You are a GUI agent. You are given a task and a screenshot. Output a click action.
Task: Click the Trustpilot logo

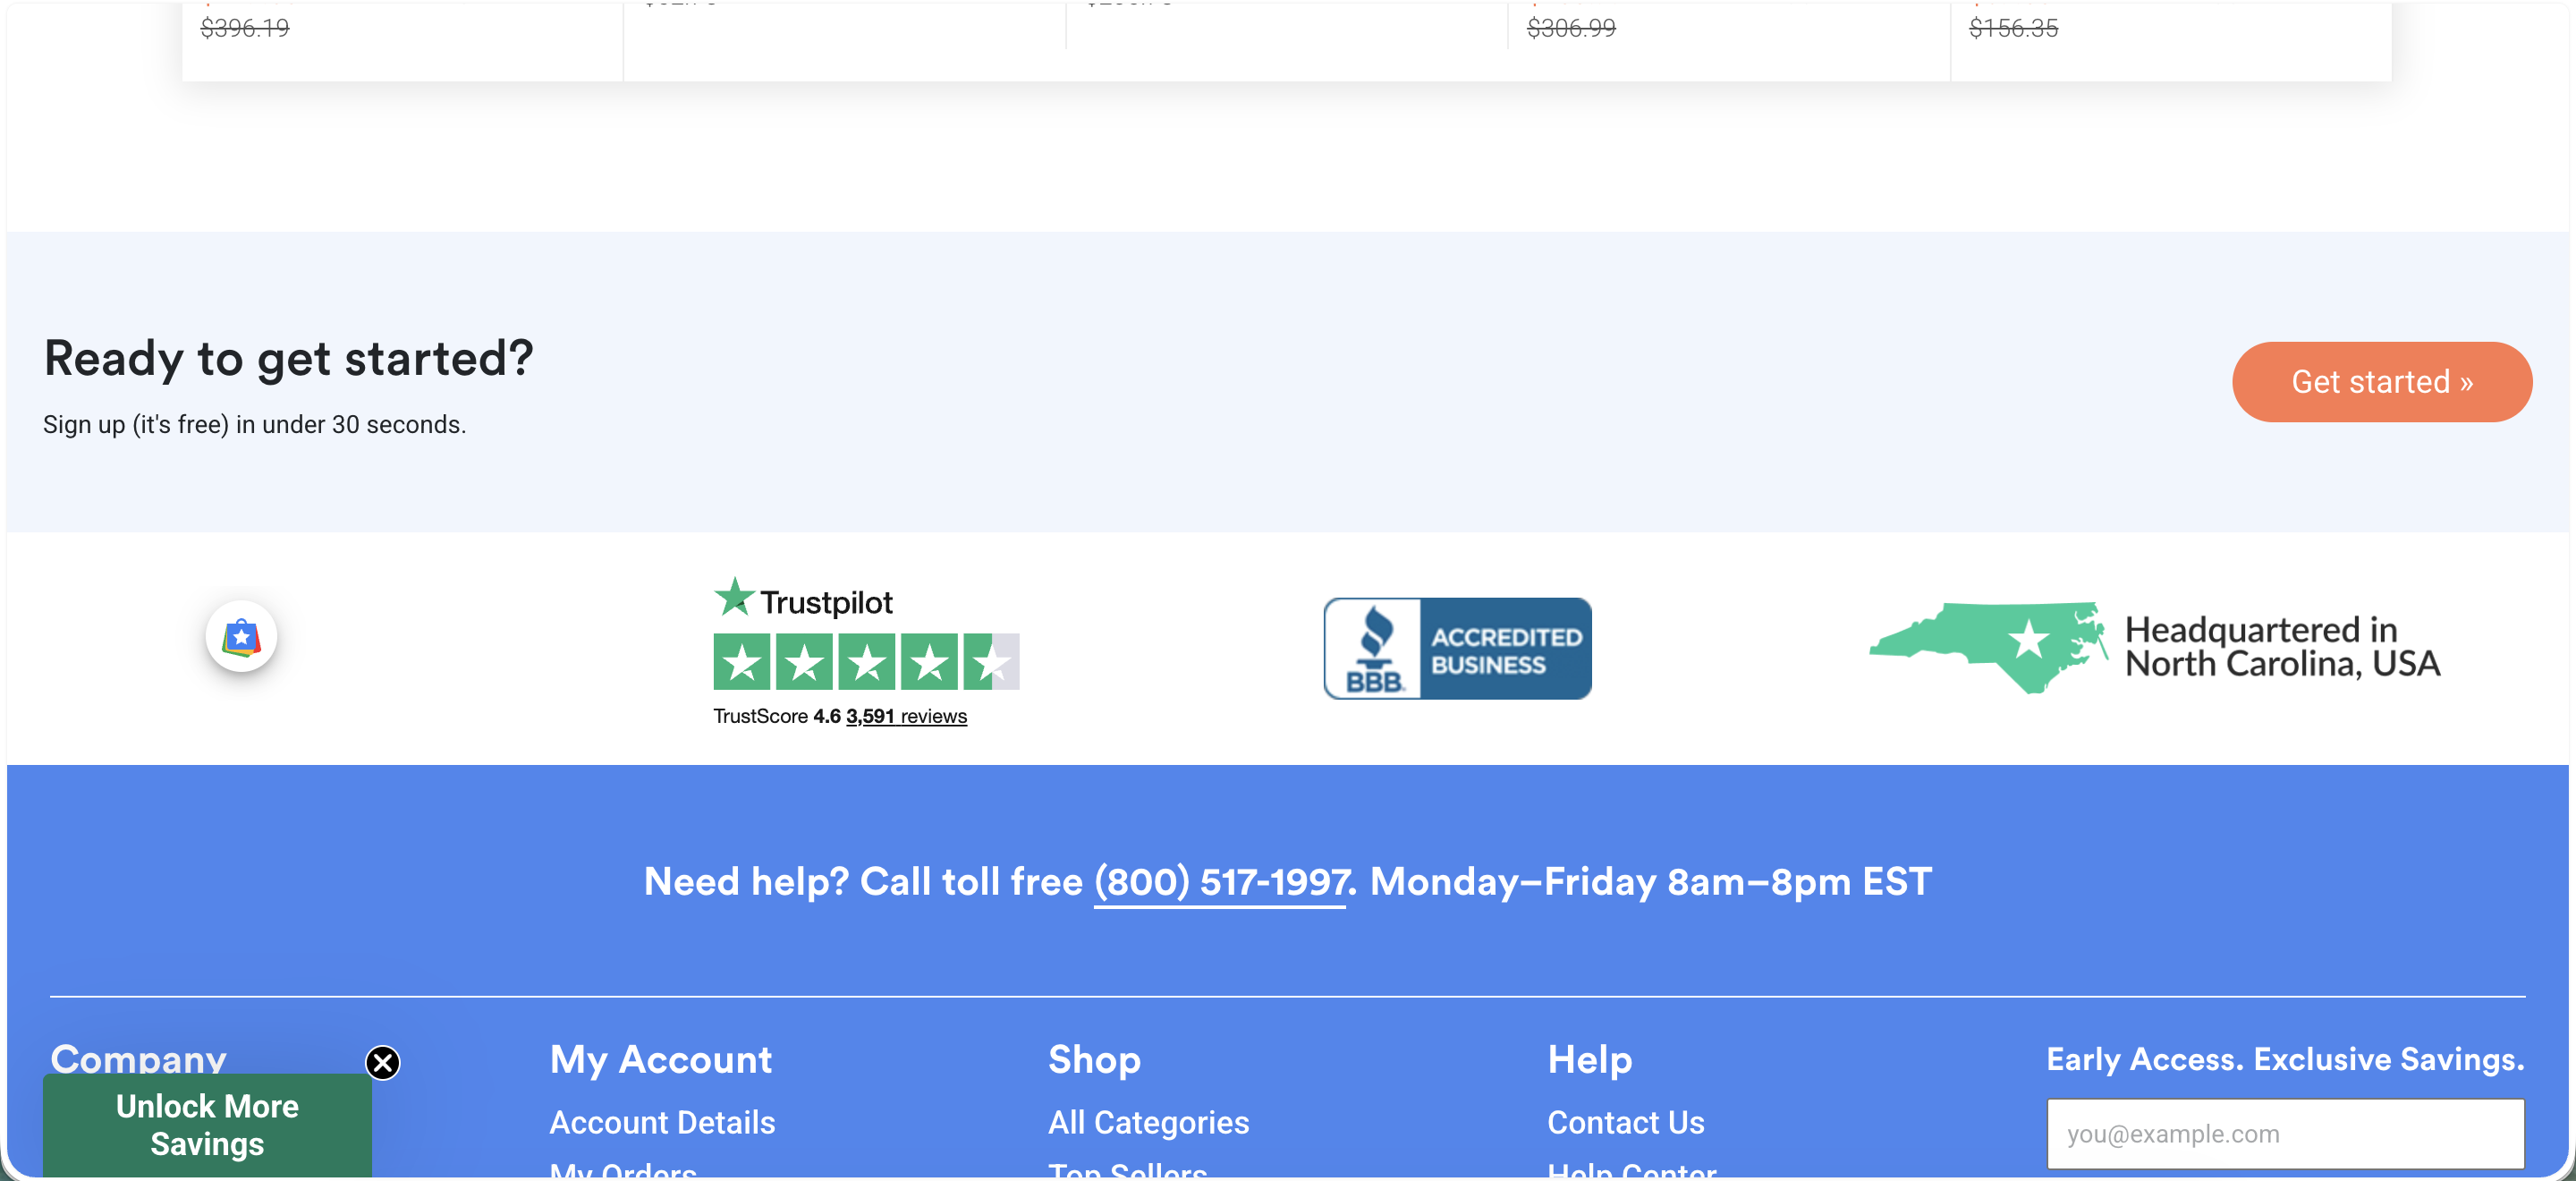pos(803,599)
